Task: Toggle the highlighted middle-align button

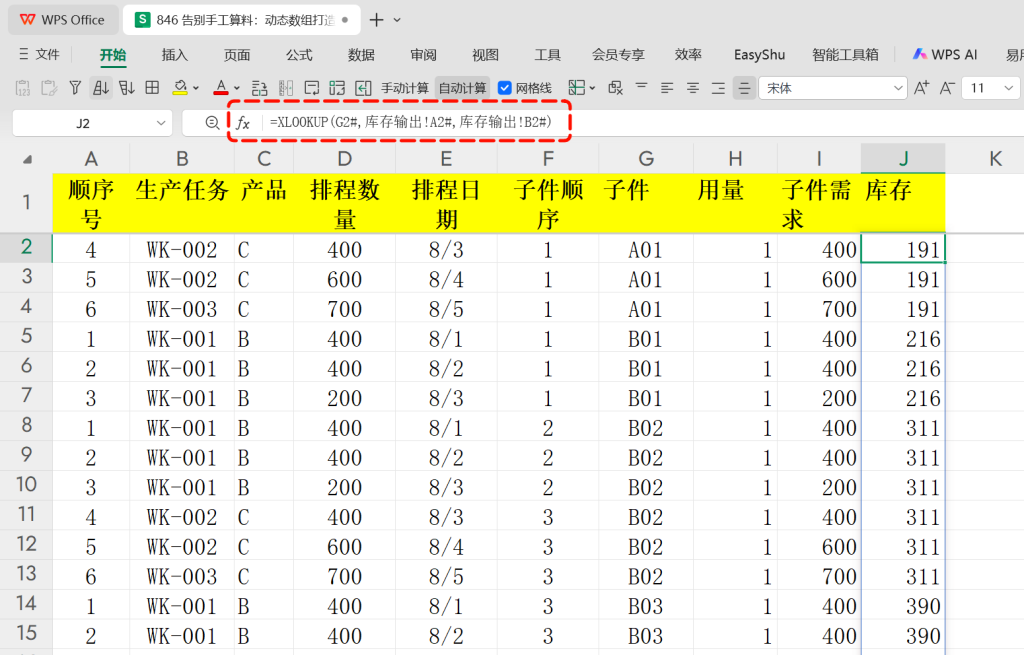Action: tap(744, 88)
